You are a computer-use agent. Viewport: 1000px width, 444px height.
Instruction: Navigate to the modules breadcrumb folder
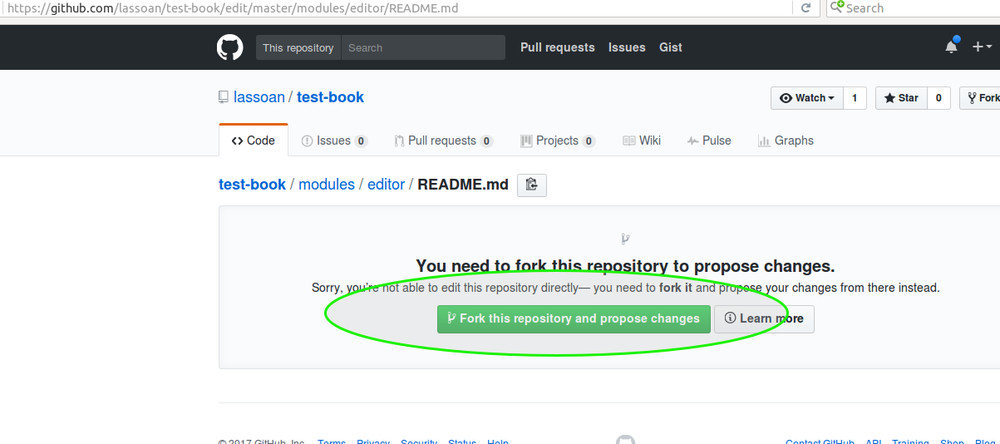coord(326,184)
